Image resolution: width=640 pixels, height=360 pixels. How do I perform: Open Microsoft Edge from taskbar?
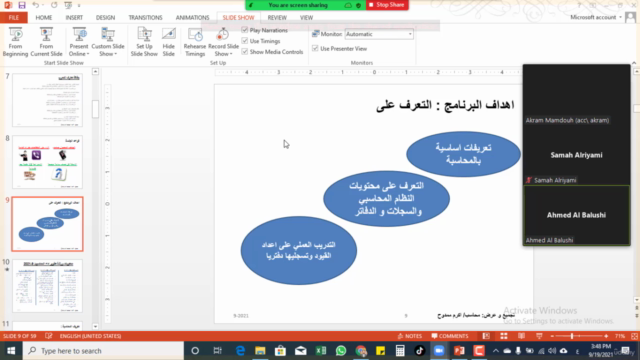(240, 351)
